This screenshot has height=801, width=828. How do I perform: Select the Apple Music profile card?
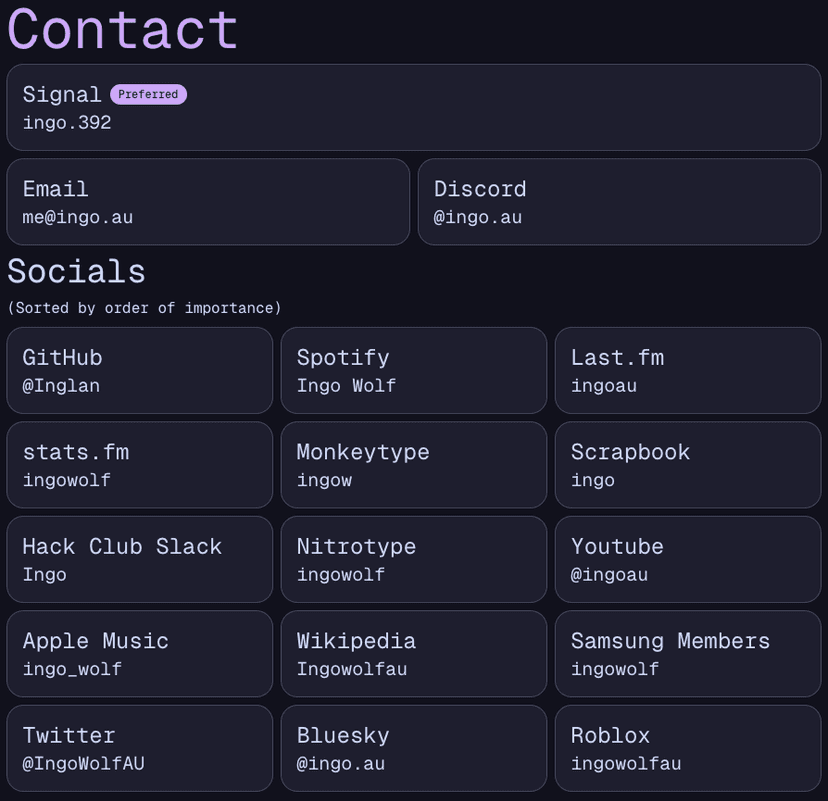pos(140,654)
